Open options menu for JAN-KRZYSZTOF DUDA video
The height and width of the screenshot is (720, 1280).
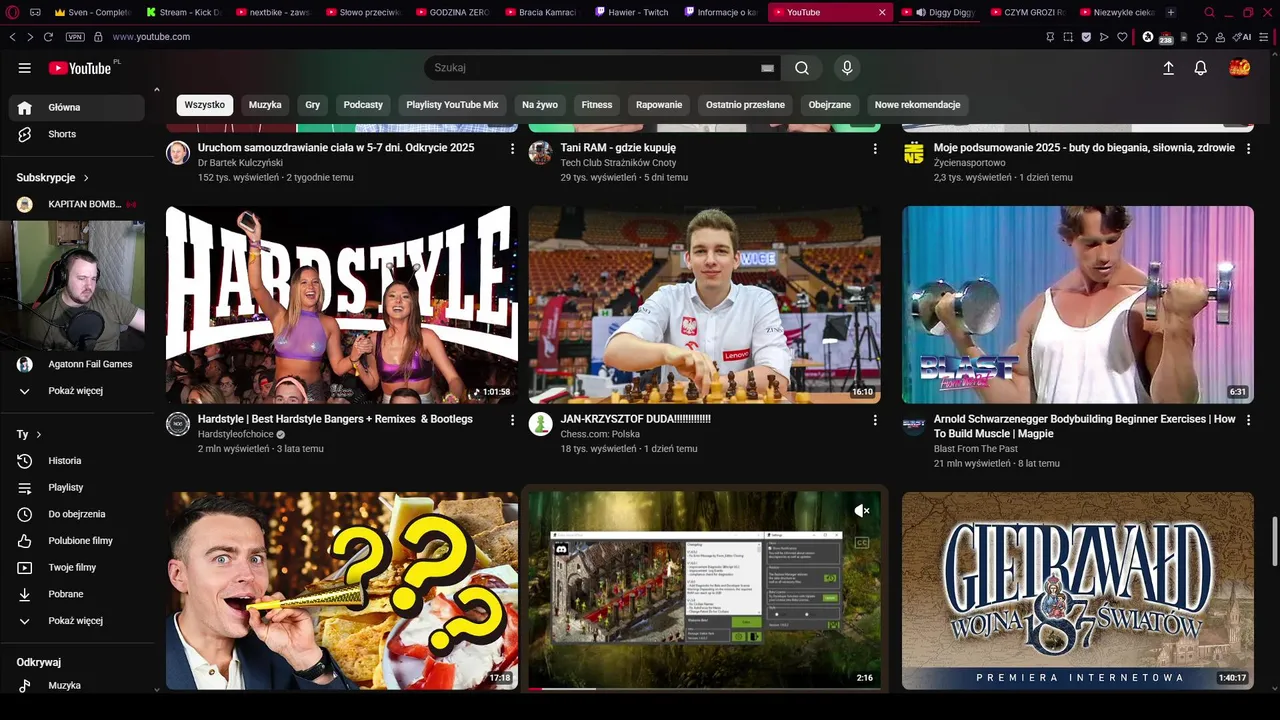point(875,420)
